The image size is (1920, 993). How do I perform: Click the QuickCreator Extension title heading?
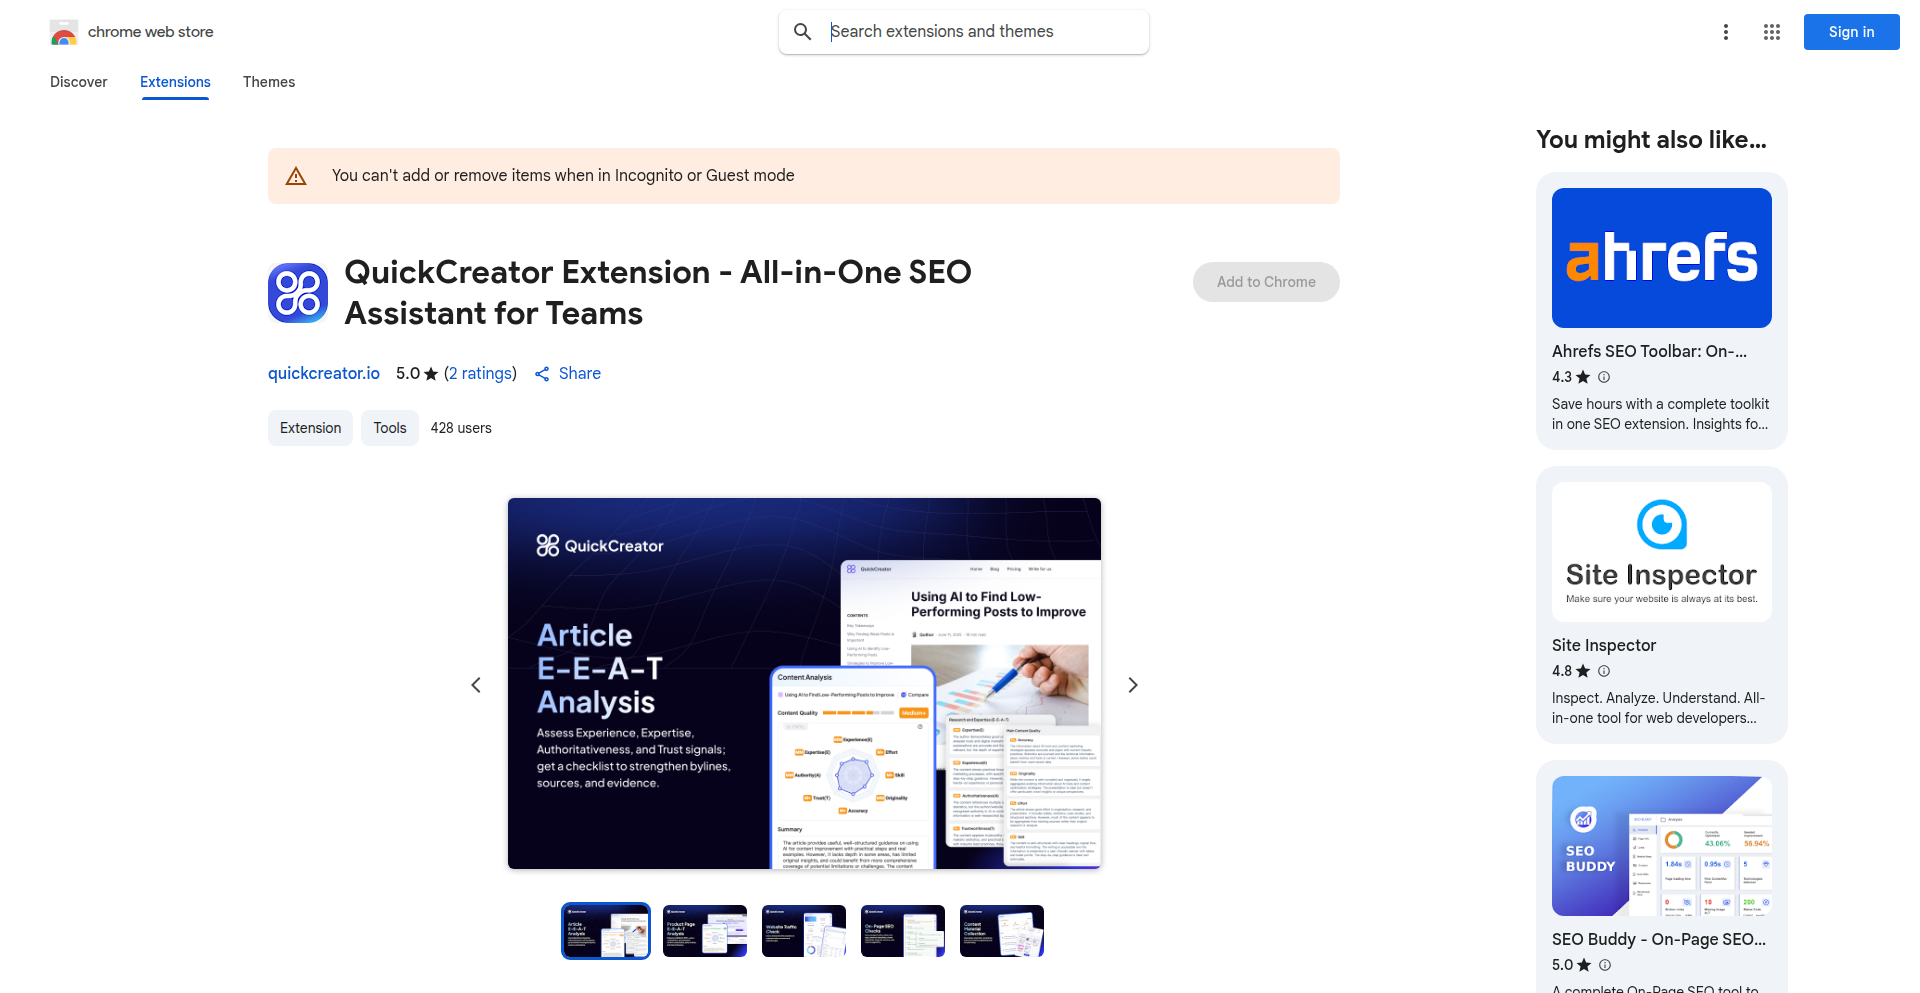(x=658, y=293)
